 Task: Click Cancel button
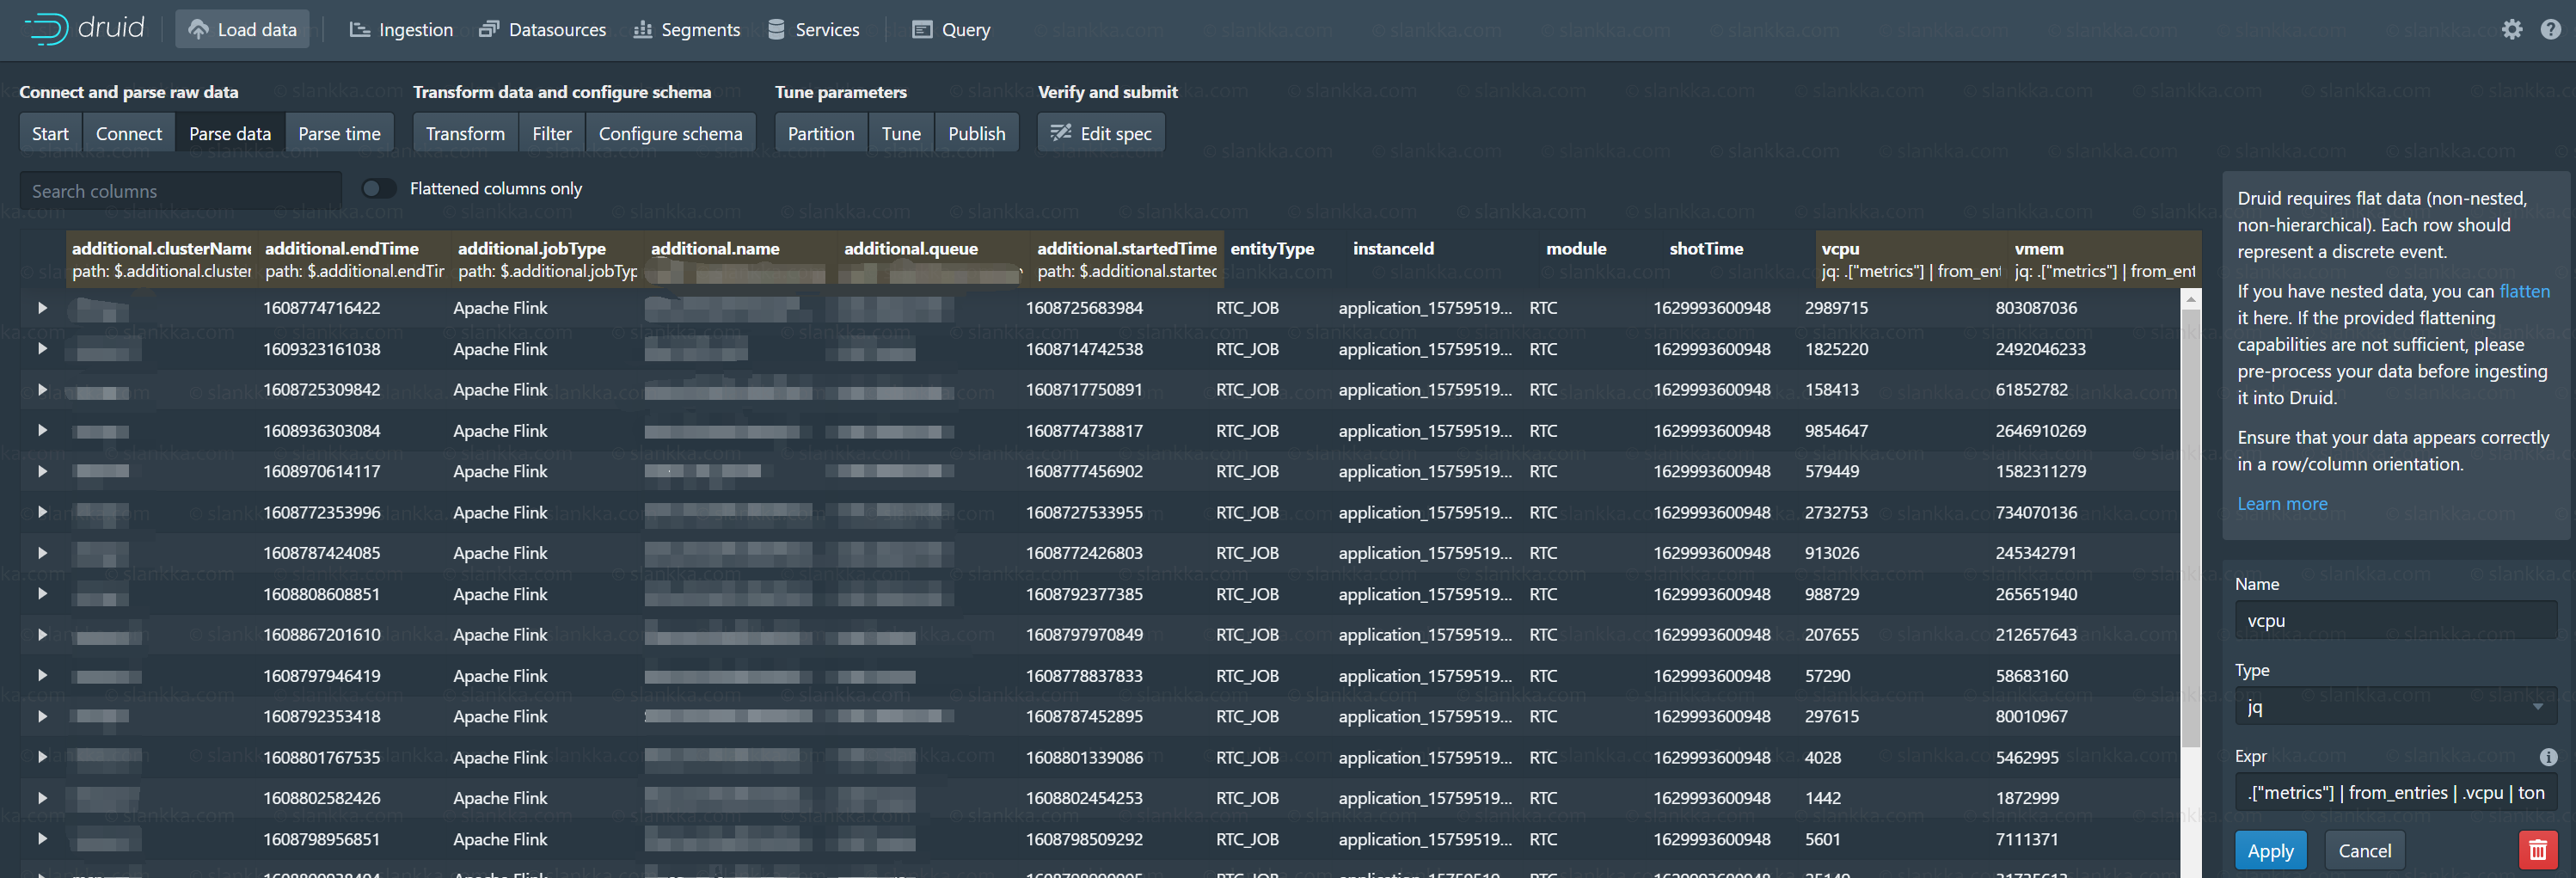point(2364,850)
